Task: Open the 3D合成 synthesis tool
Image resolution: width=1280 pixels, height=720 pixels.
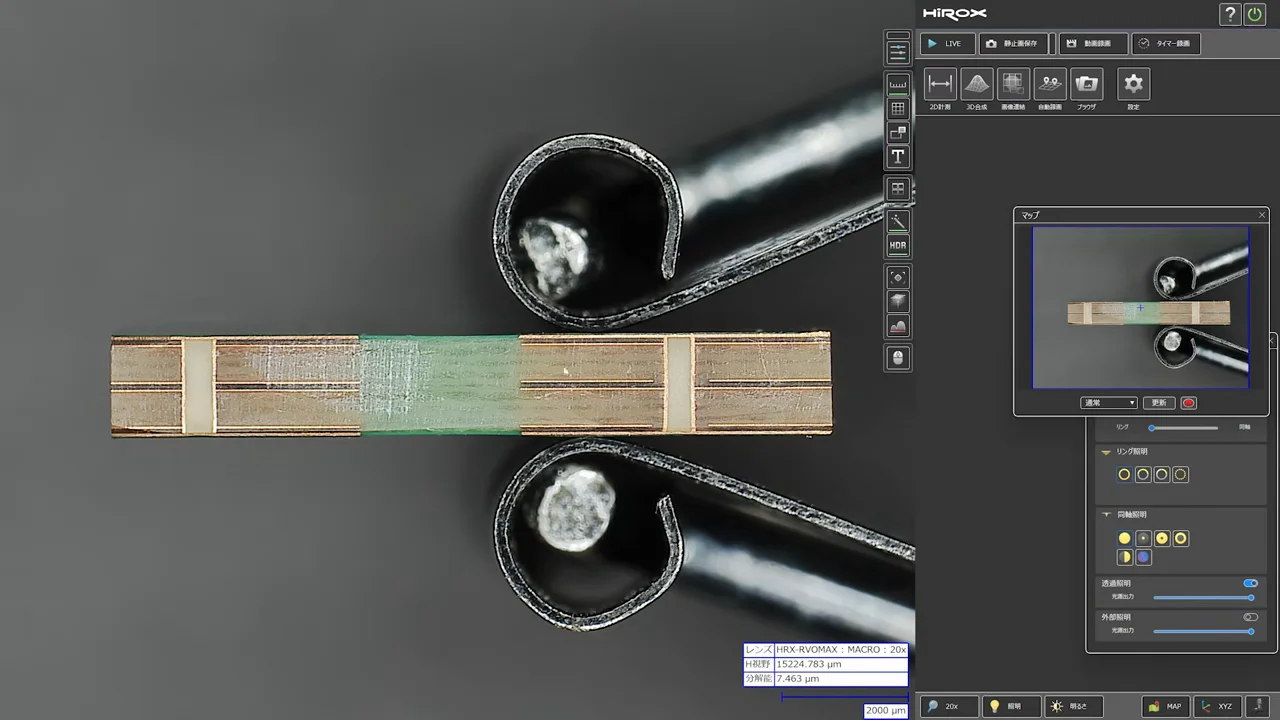Action: click(x=976, y=84)
